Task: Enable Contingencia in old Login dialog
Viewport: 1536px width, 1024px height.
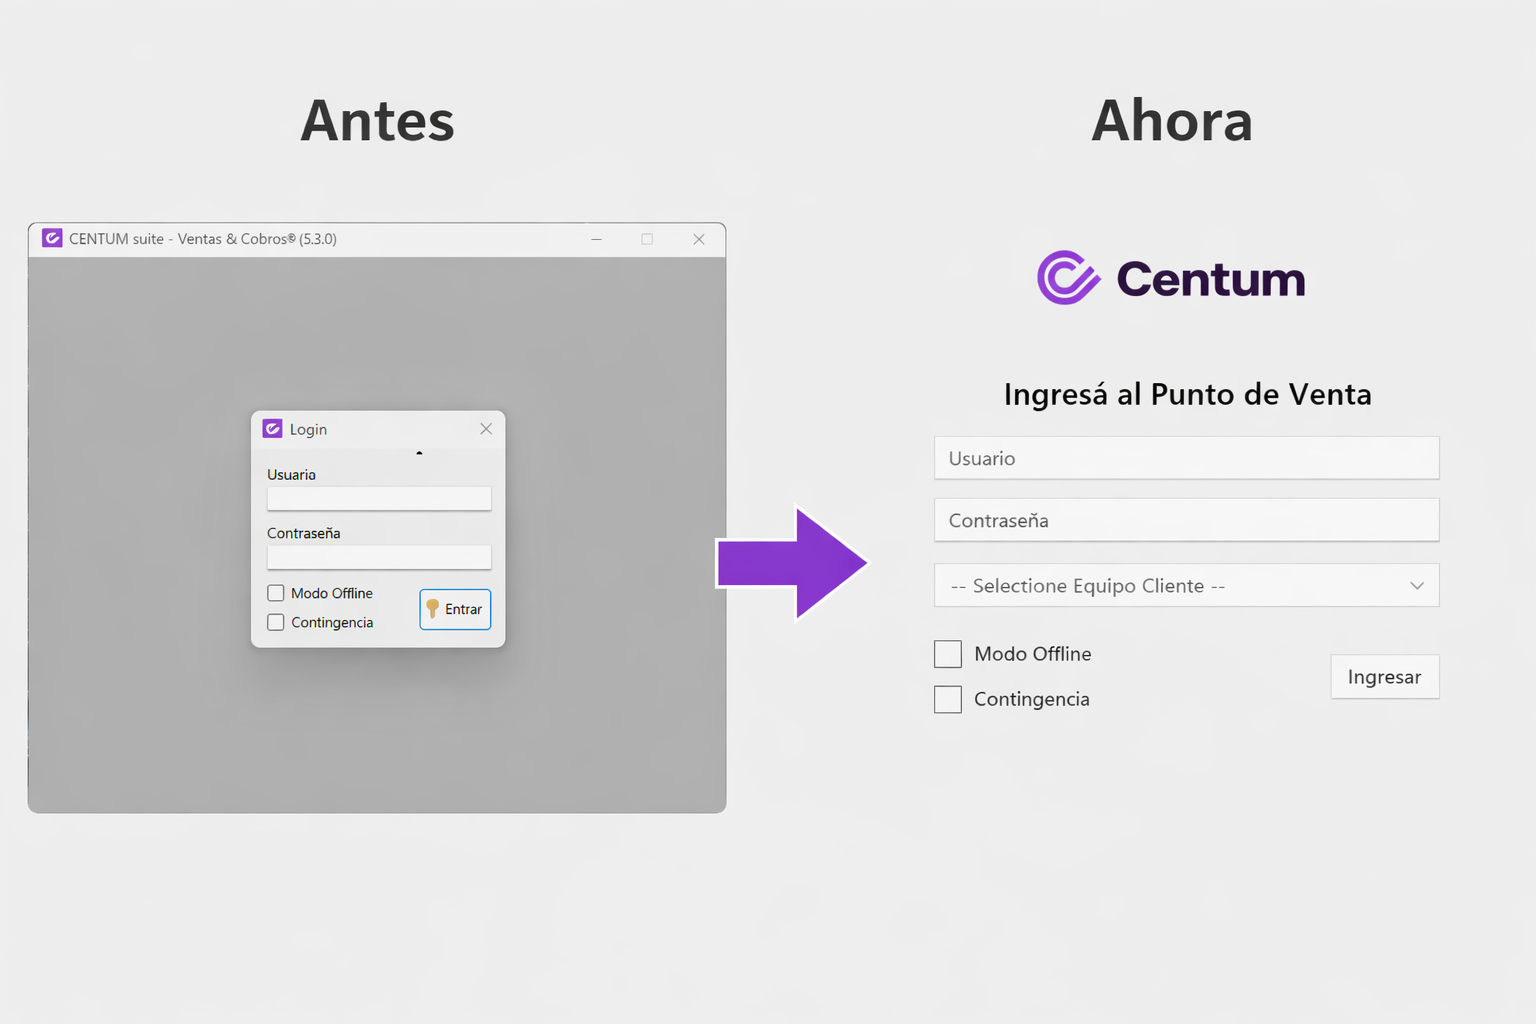Action: (276, 622)
